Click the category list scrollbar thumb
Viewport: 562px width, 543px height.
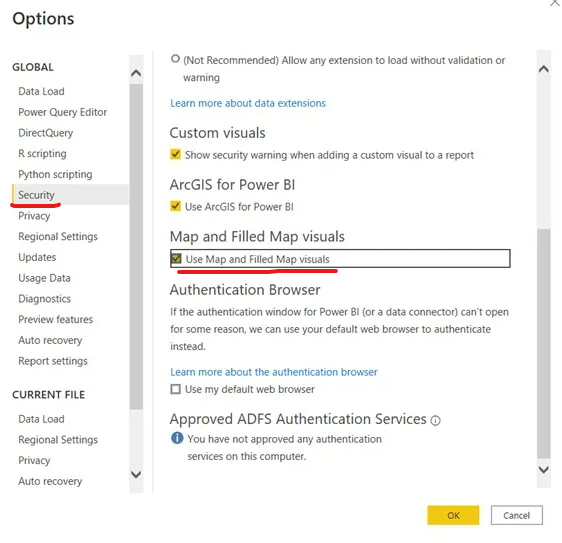(136, 247)
